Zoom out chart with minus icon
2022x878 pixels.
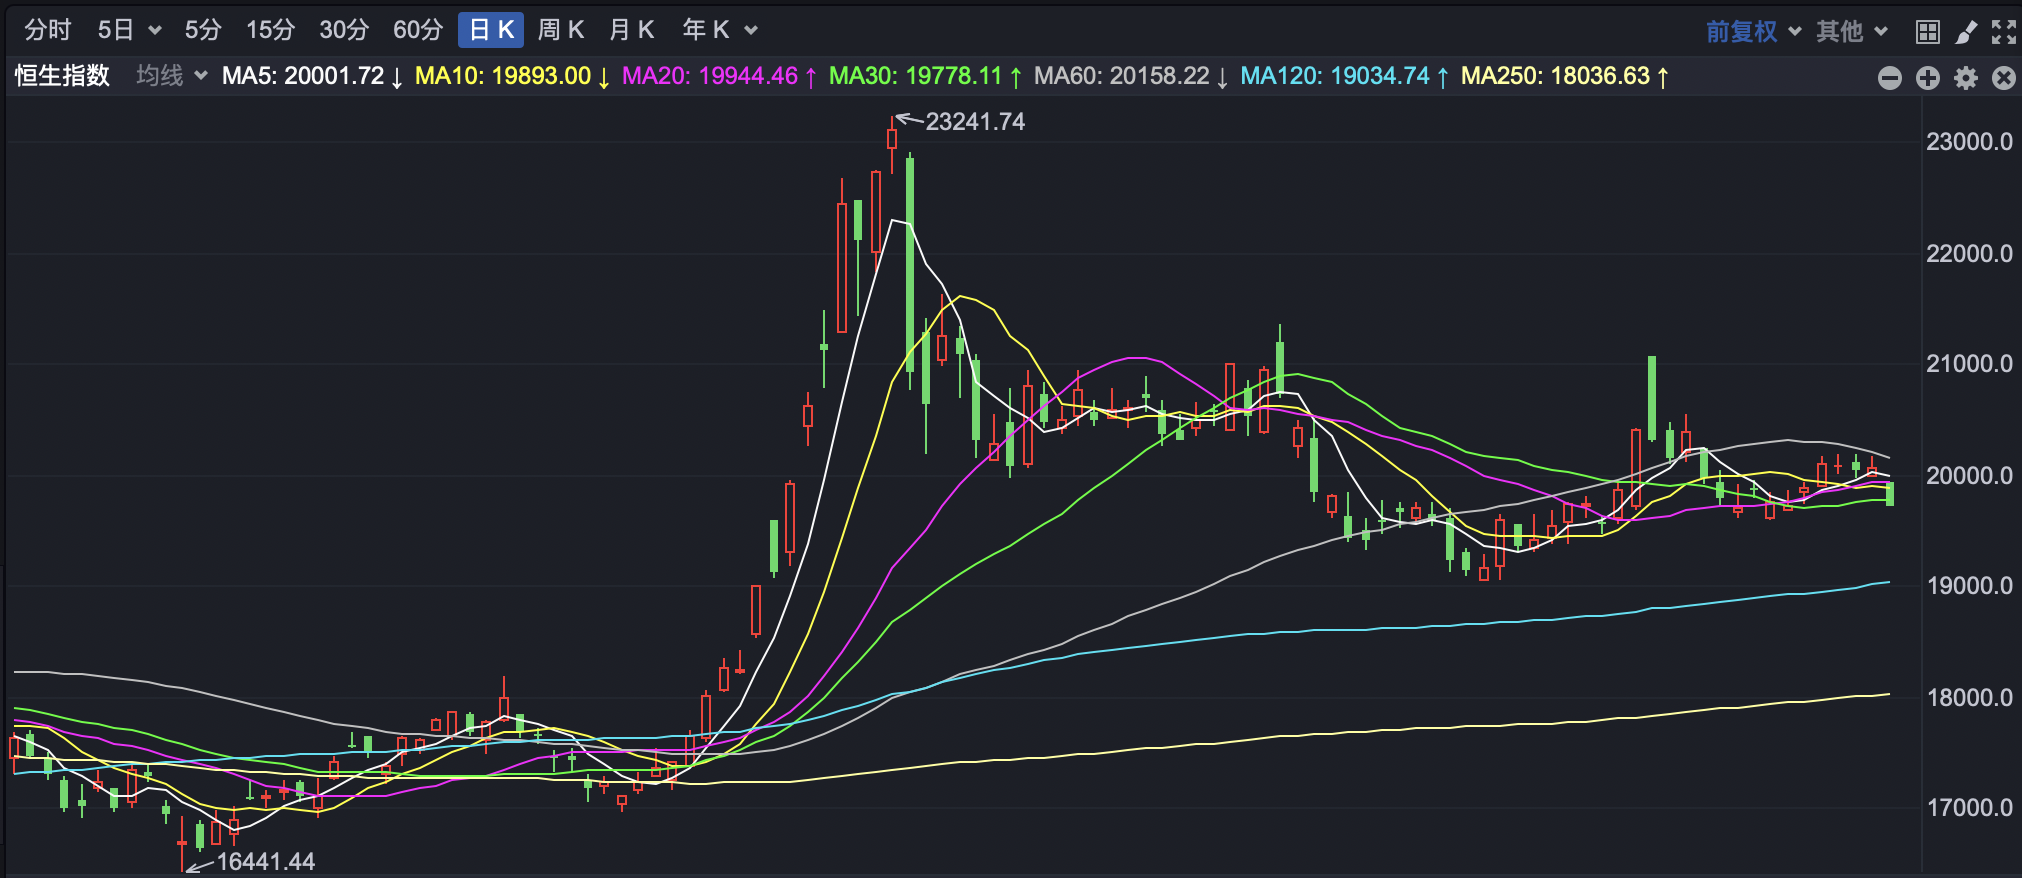[1890, 78]
